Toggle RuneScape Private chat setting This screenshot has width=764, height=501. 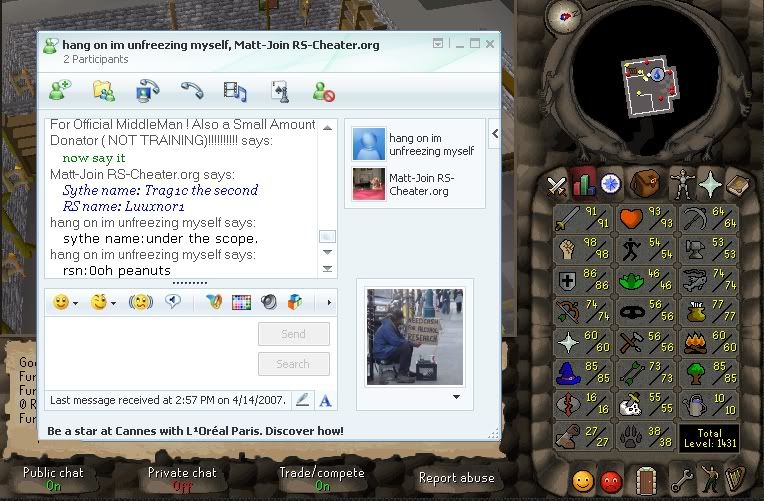click(182, 479)
